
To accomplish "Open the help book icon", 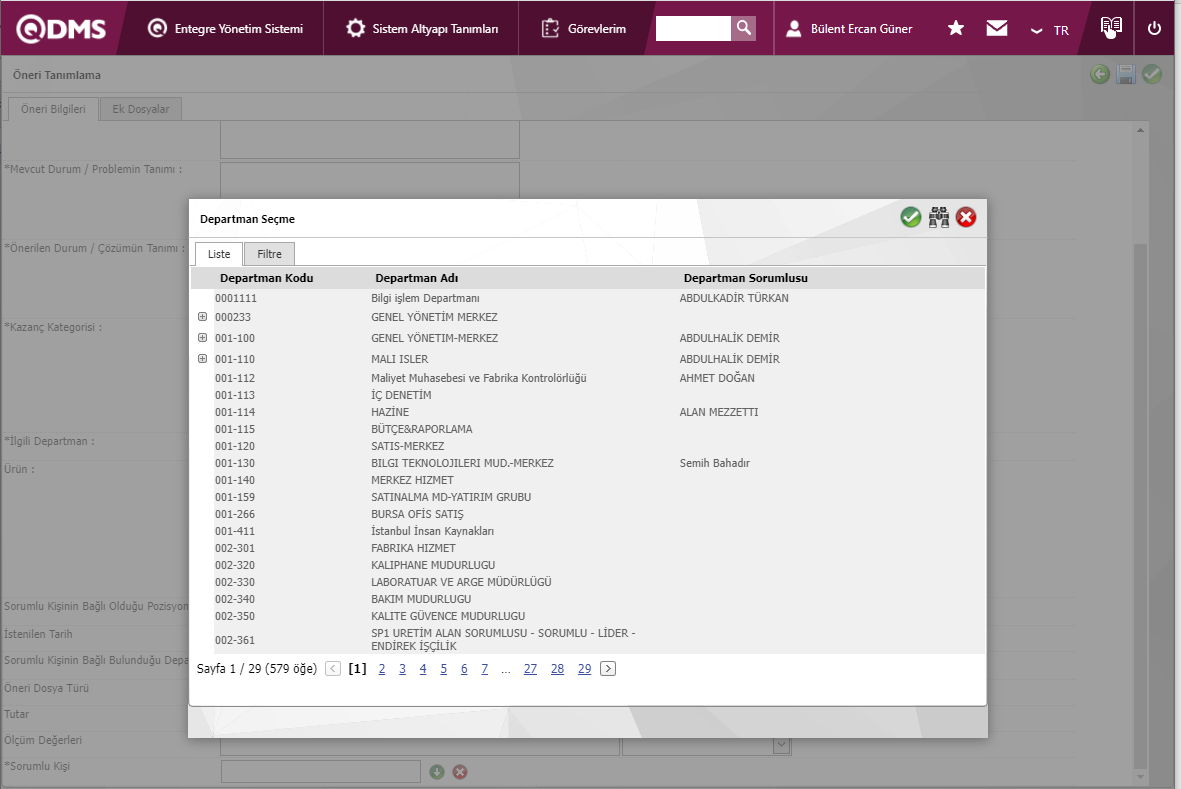I will [x=1110, y=28].
